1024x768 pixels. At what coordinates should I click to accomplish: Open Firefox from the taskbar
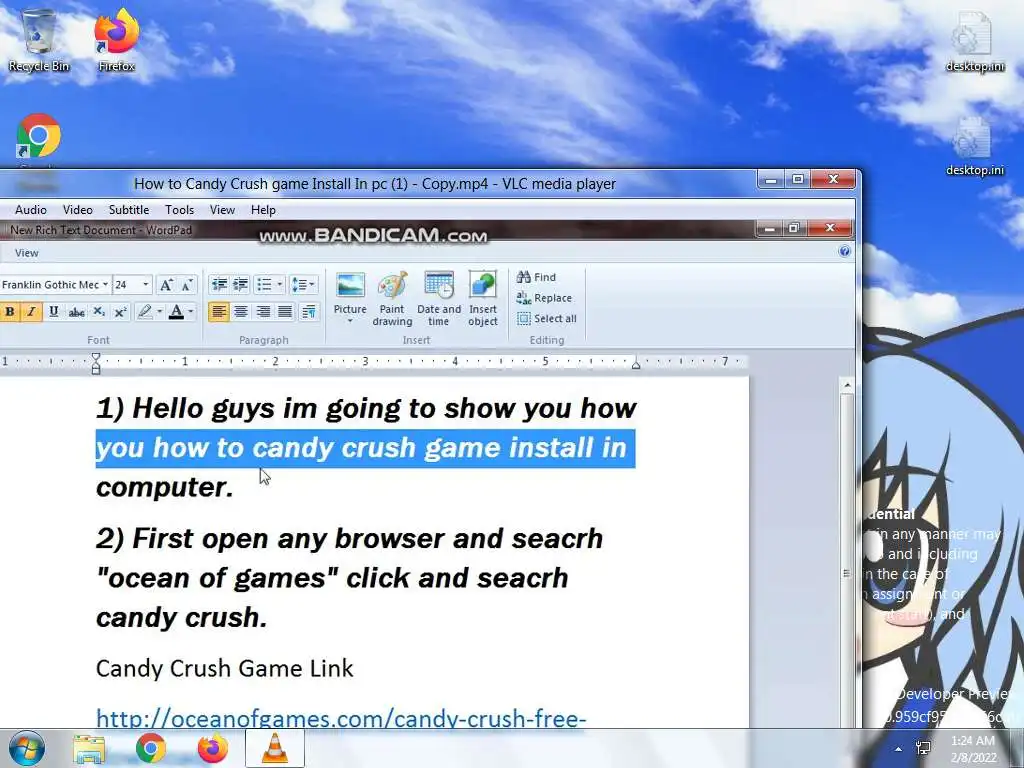click(x=213, y=749)
